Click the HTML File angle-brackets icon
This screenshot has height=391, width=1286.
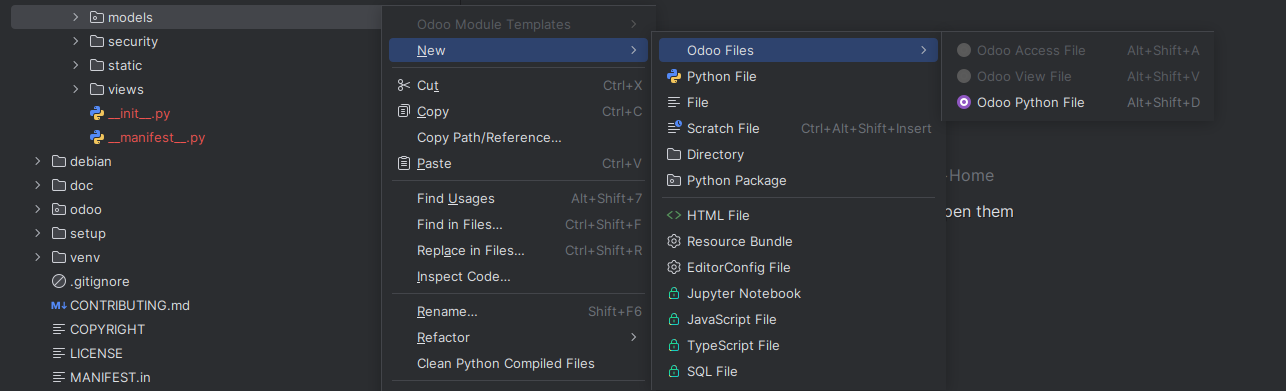tap(674, 215)
